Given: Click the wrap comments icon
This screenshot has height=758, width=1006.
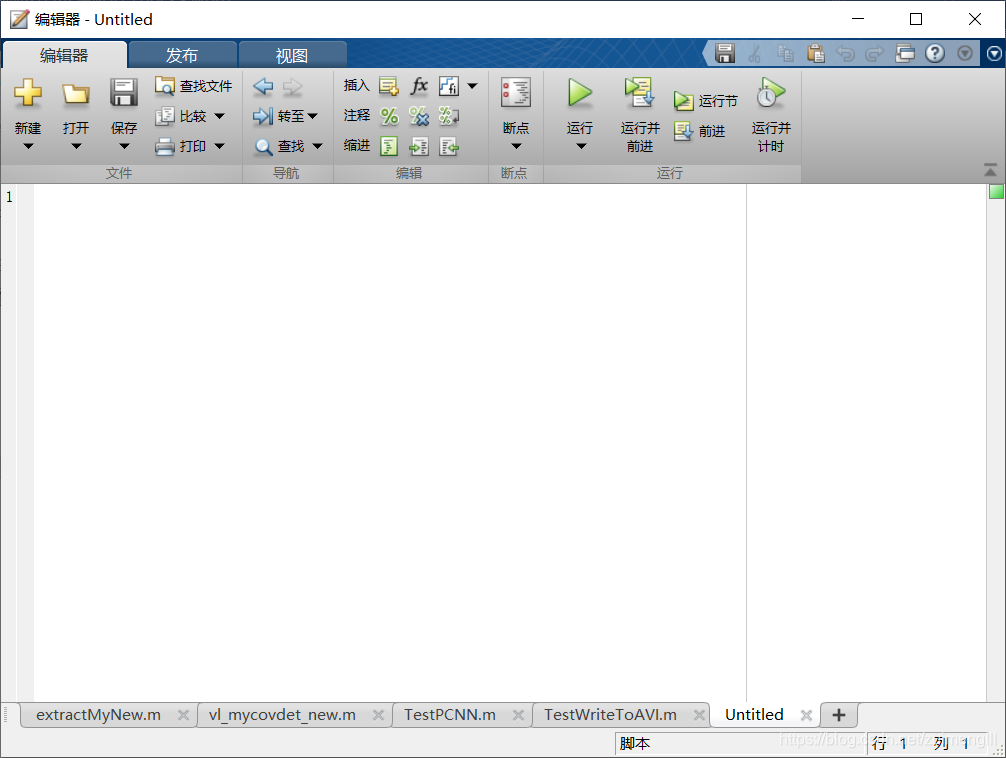Looking at the screenshot, I should click(x=448, y=116).
